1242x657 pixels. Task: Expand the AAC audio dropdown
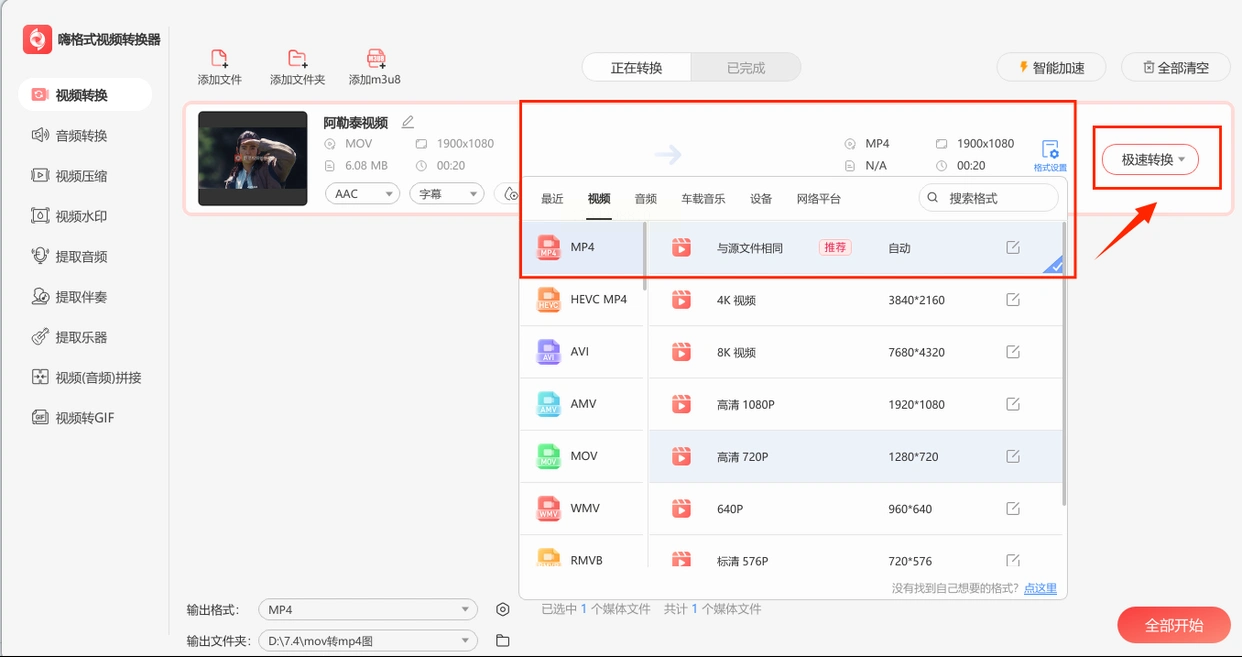point(362,194)
